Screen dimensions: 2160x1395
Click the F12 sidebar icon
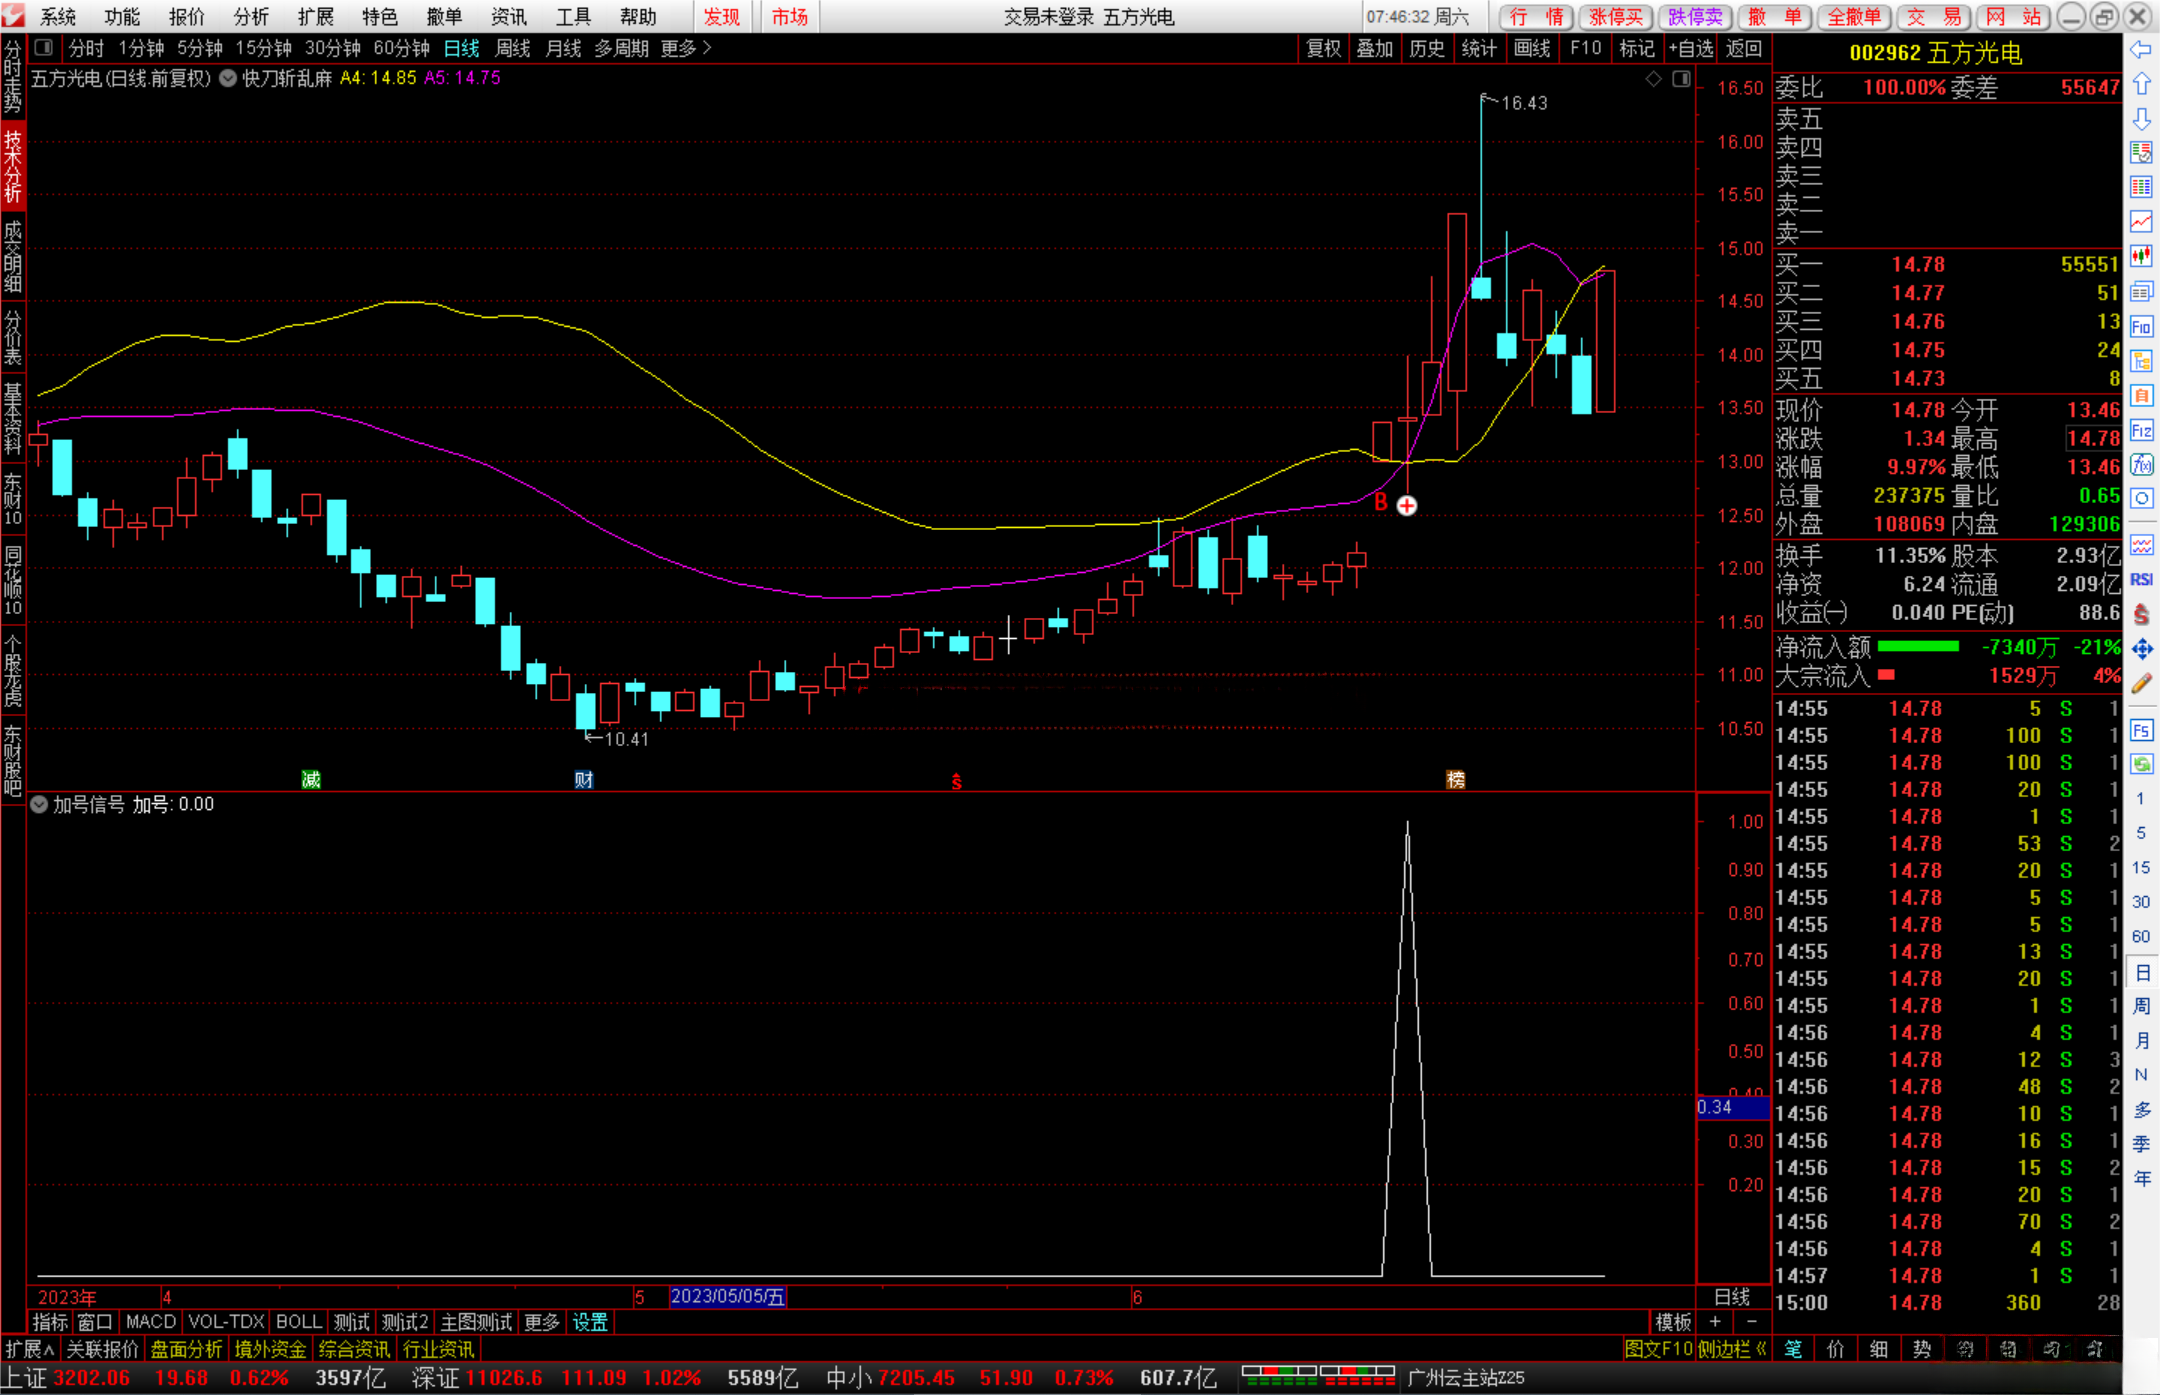coord(2141,431)
